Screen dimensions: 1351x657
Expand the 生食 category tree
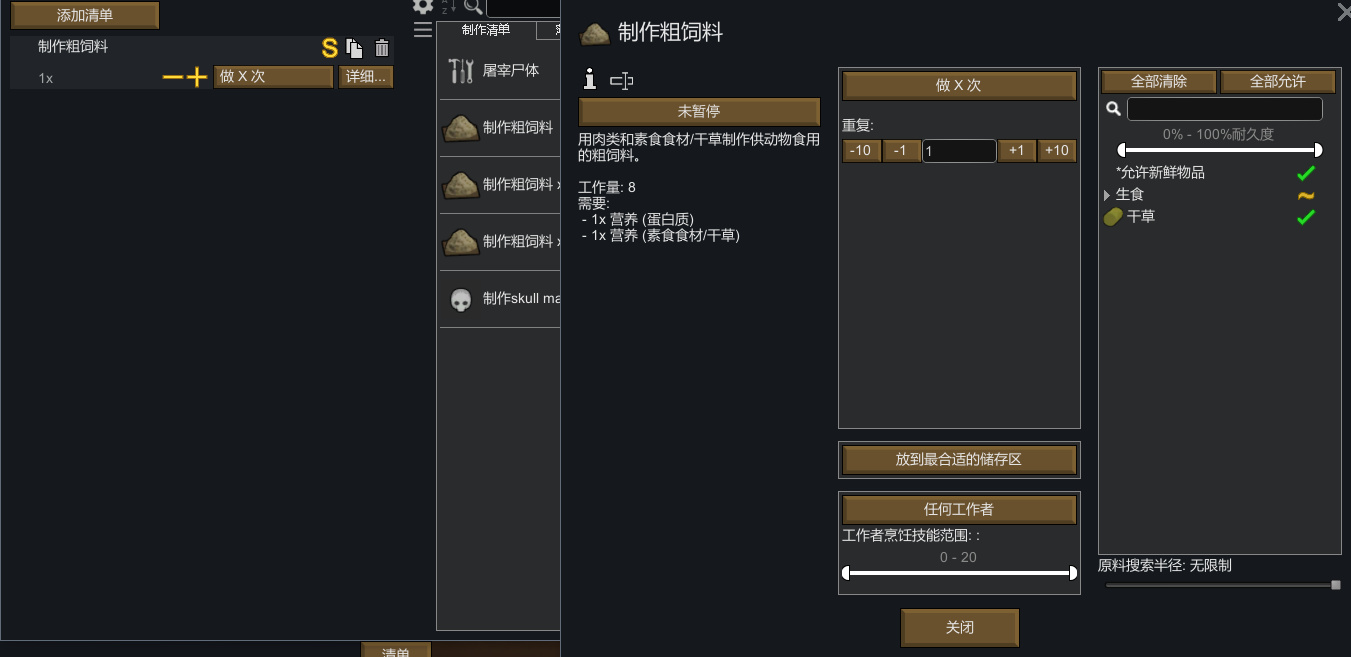click(1107, 195)
